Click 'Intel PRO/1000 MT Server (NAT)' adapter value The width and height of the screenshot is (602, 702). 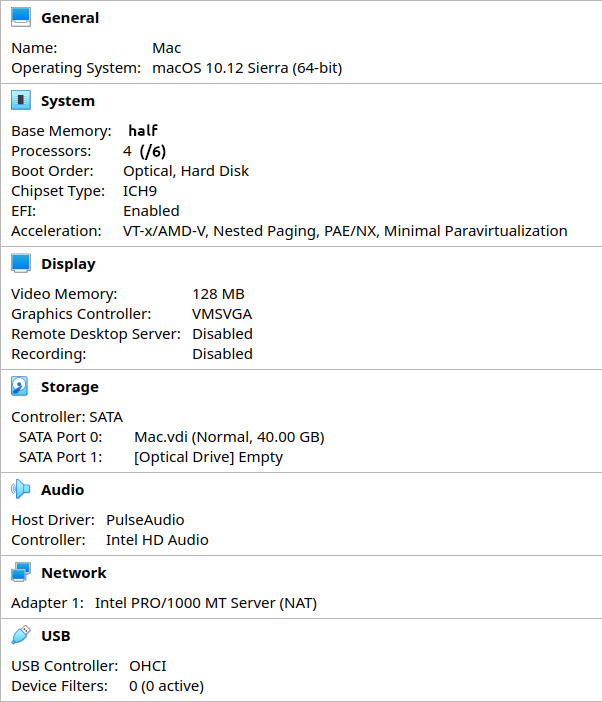pos(206,603)
